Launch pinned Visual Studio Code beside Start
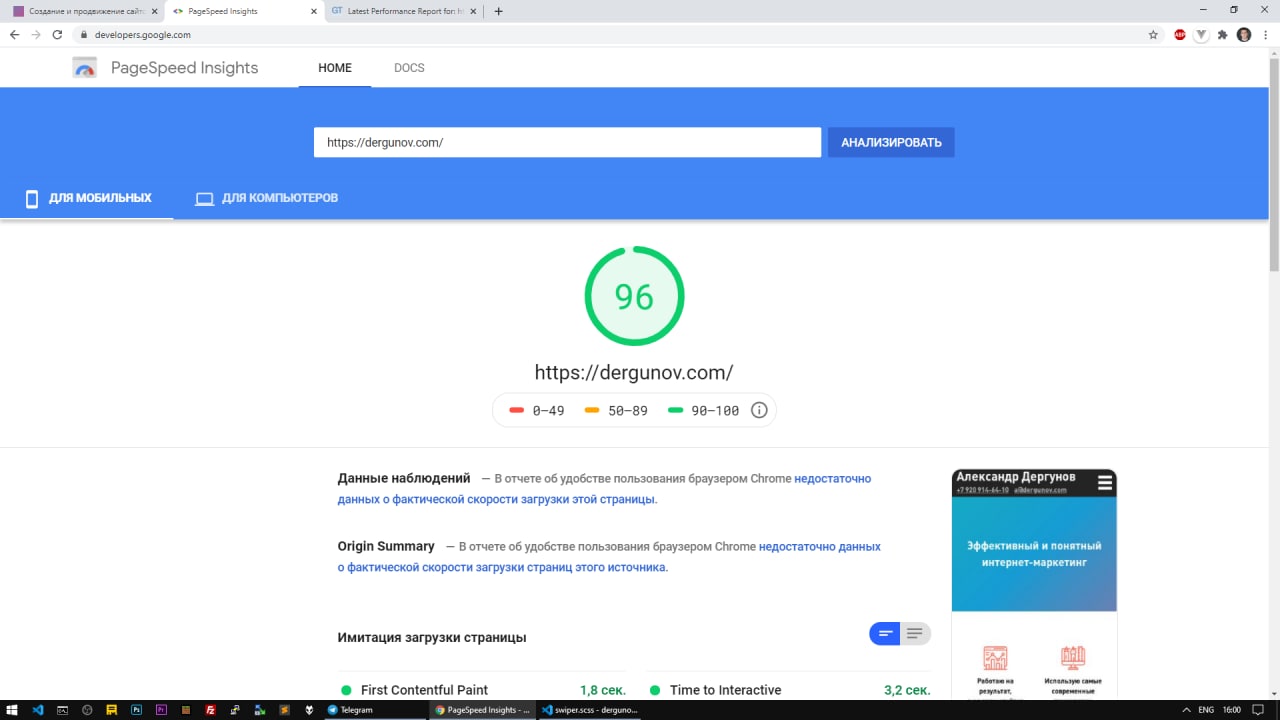1280x720 pixels. pos(38,710)
